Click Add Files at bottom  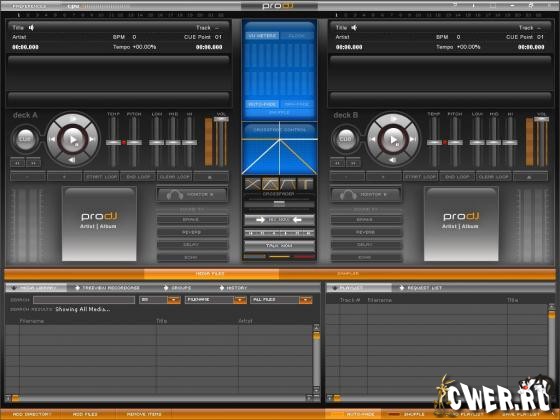coord(85,414)
